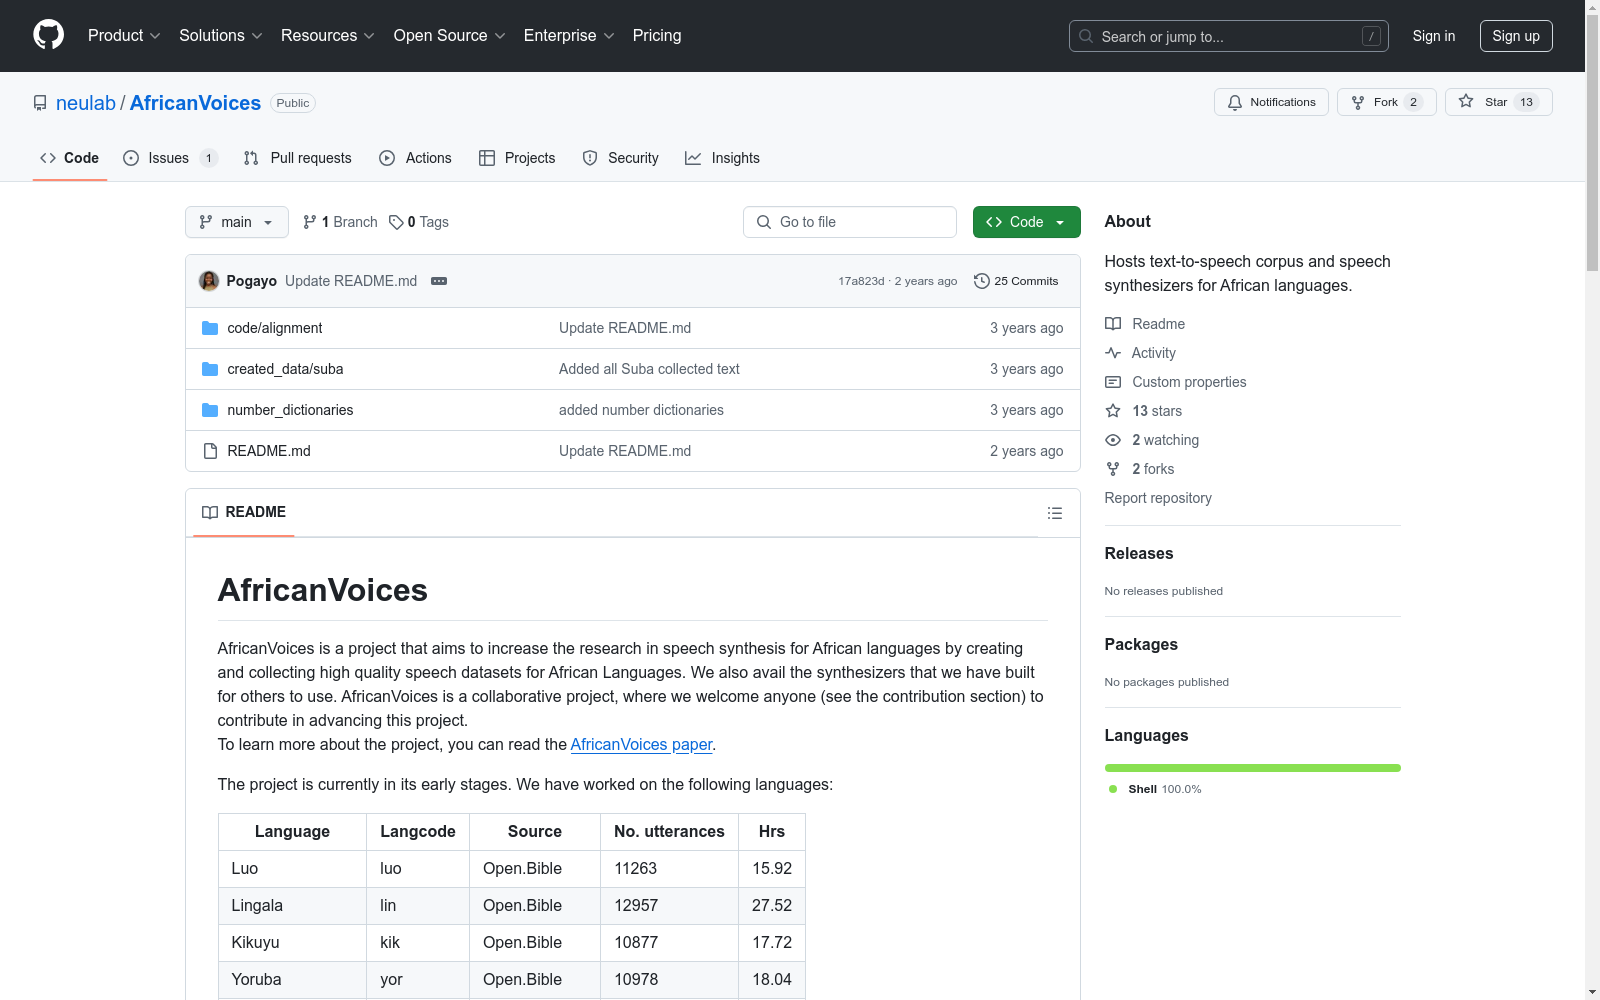Open the Packages section heading
Viewport: 1600px width, 1000px height.
pyautogui.click(x=1141, y=644)
